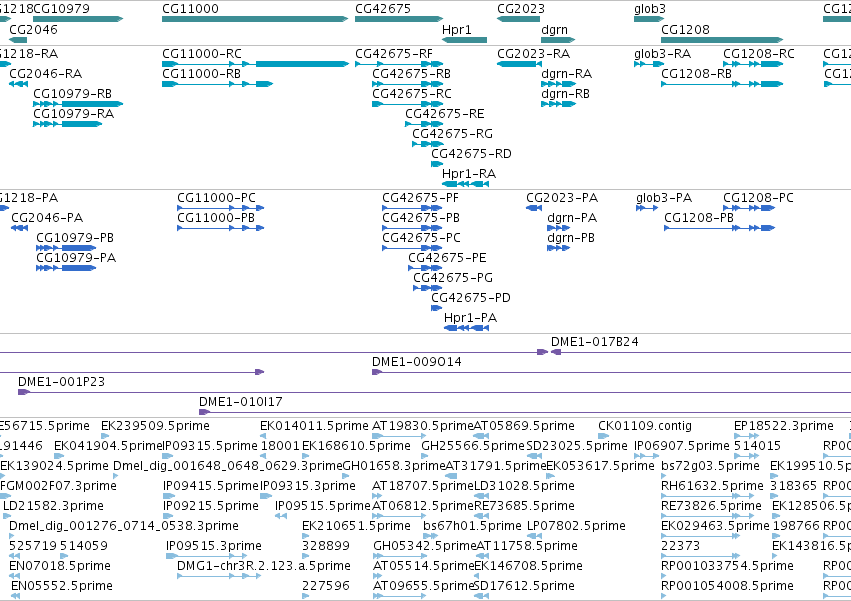
Task: Select protein label CG11000-PB
Action: [x=216, y=218]
